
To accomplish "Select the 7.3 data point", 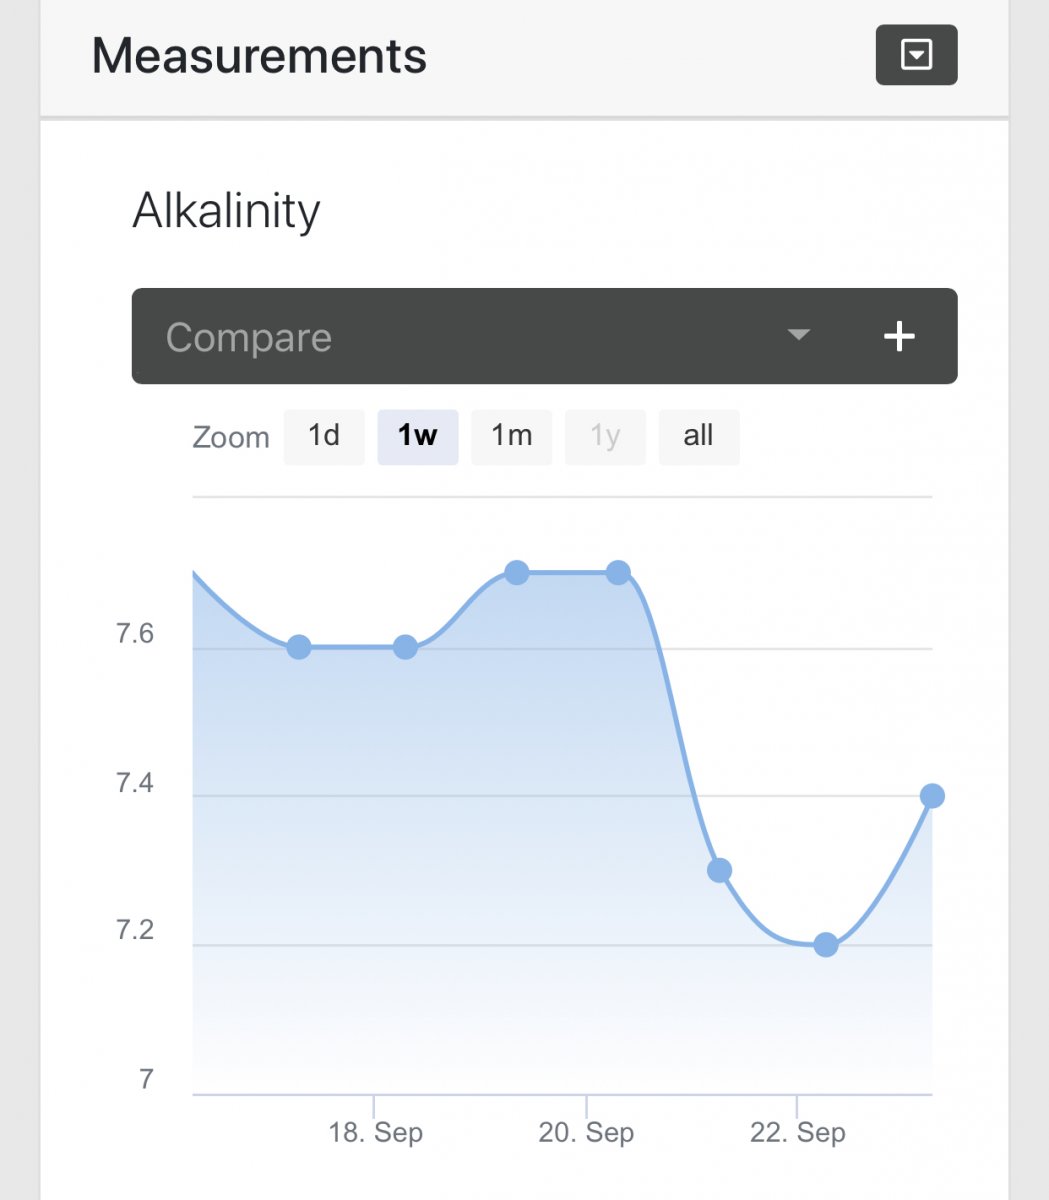I will (719, 871).
